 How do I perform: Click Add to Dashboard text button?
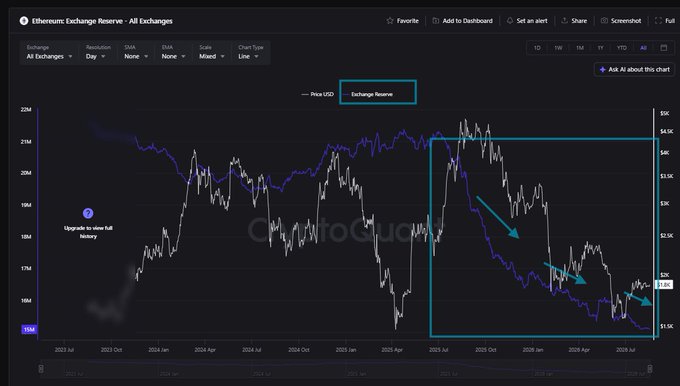(468, 21)
